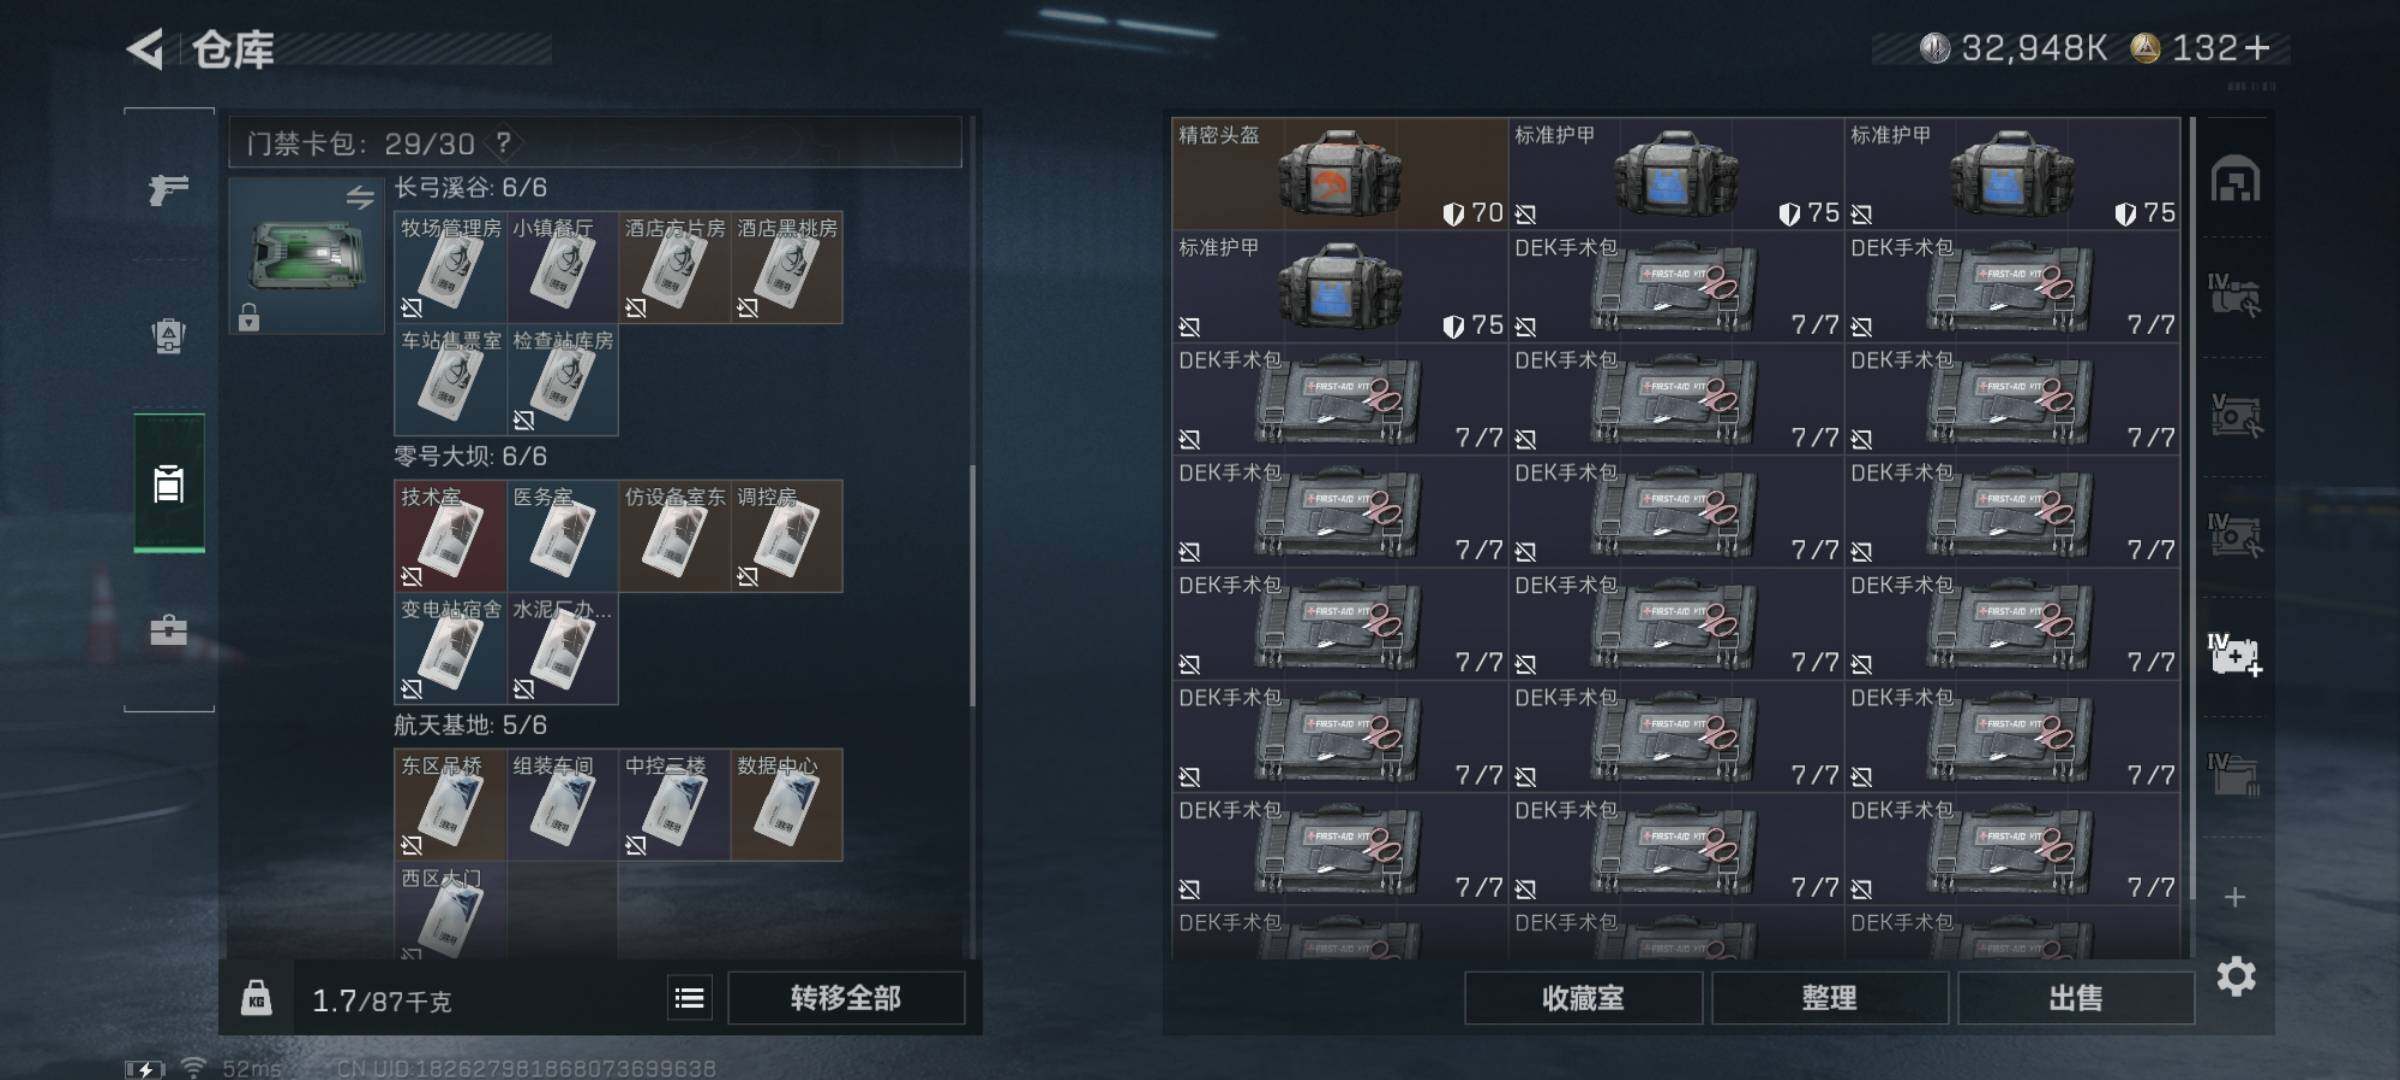This screenshot has width=2400, height=1080.
Task: Click the main warehouse icon on the right sidebar
Action: [2235, 179]
